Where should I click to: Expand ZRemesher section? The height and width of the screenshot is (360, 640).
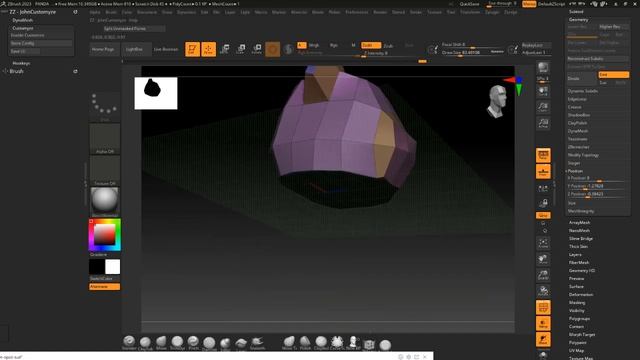[578, 147]
